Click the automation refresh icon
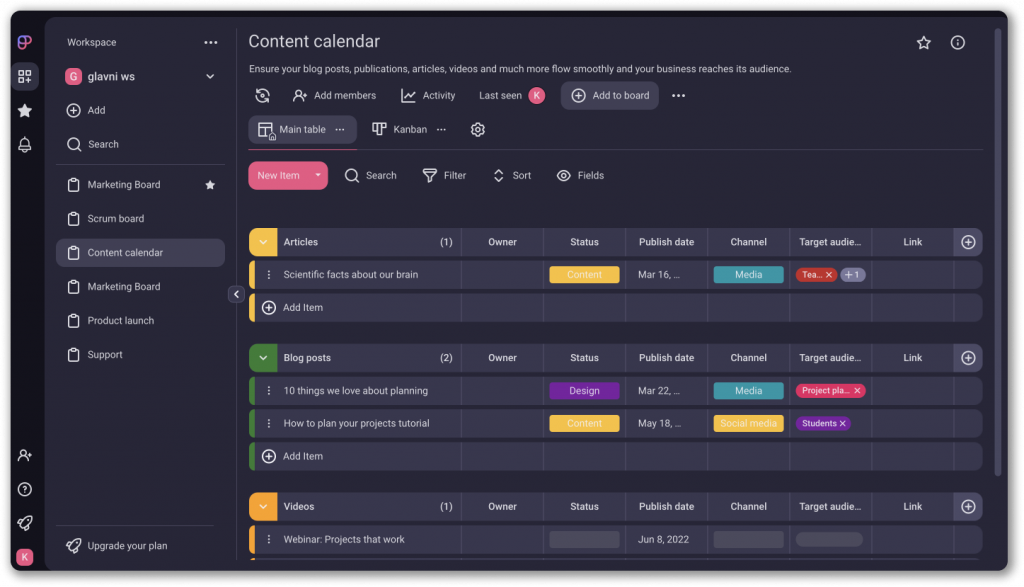This screenshot has width=1024, height=587. pos(262,96)
